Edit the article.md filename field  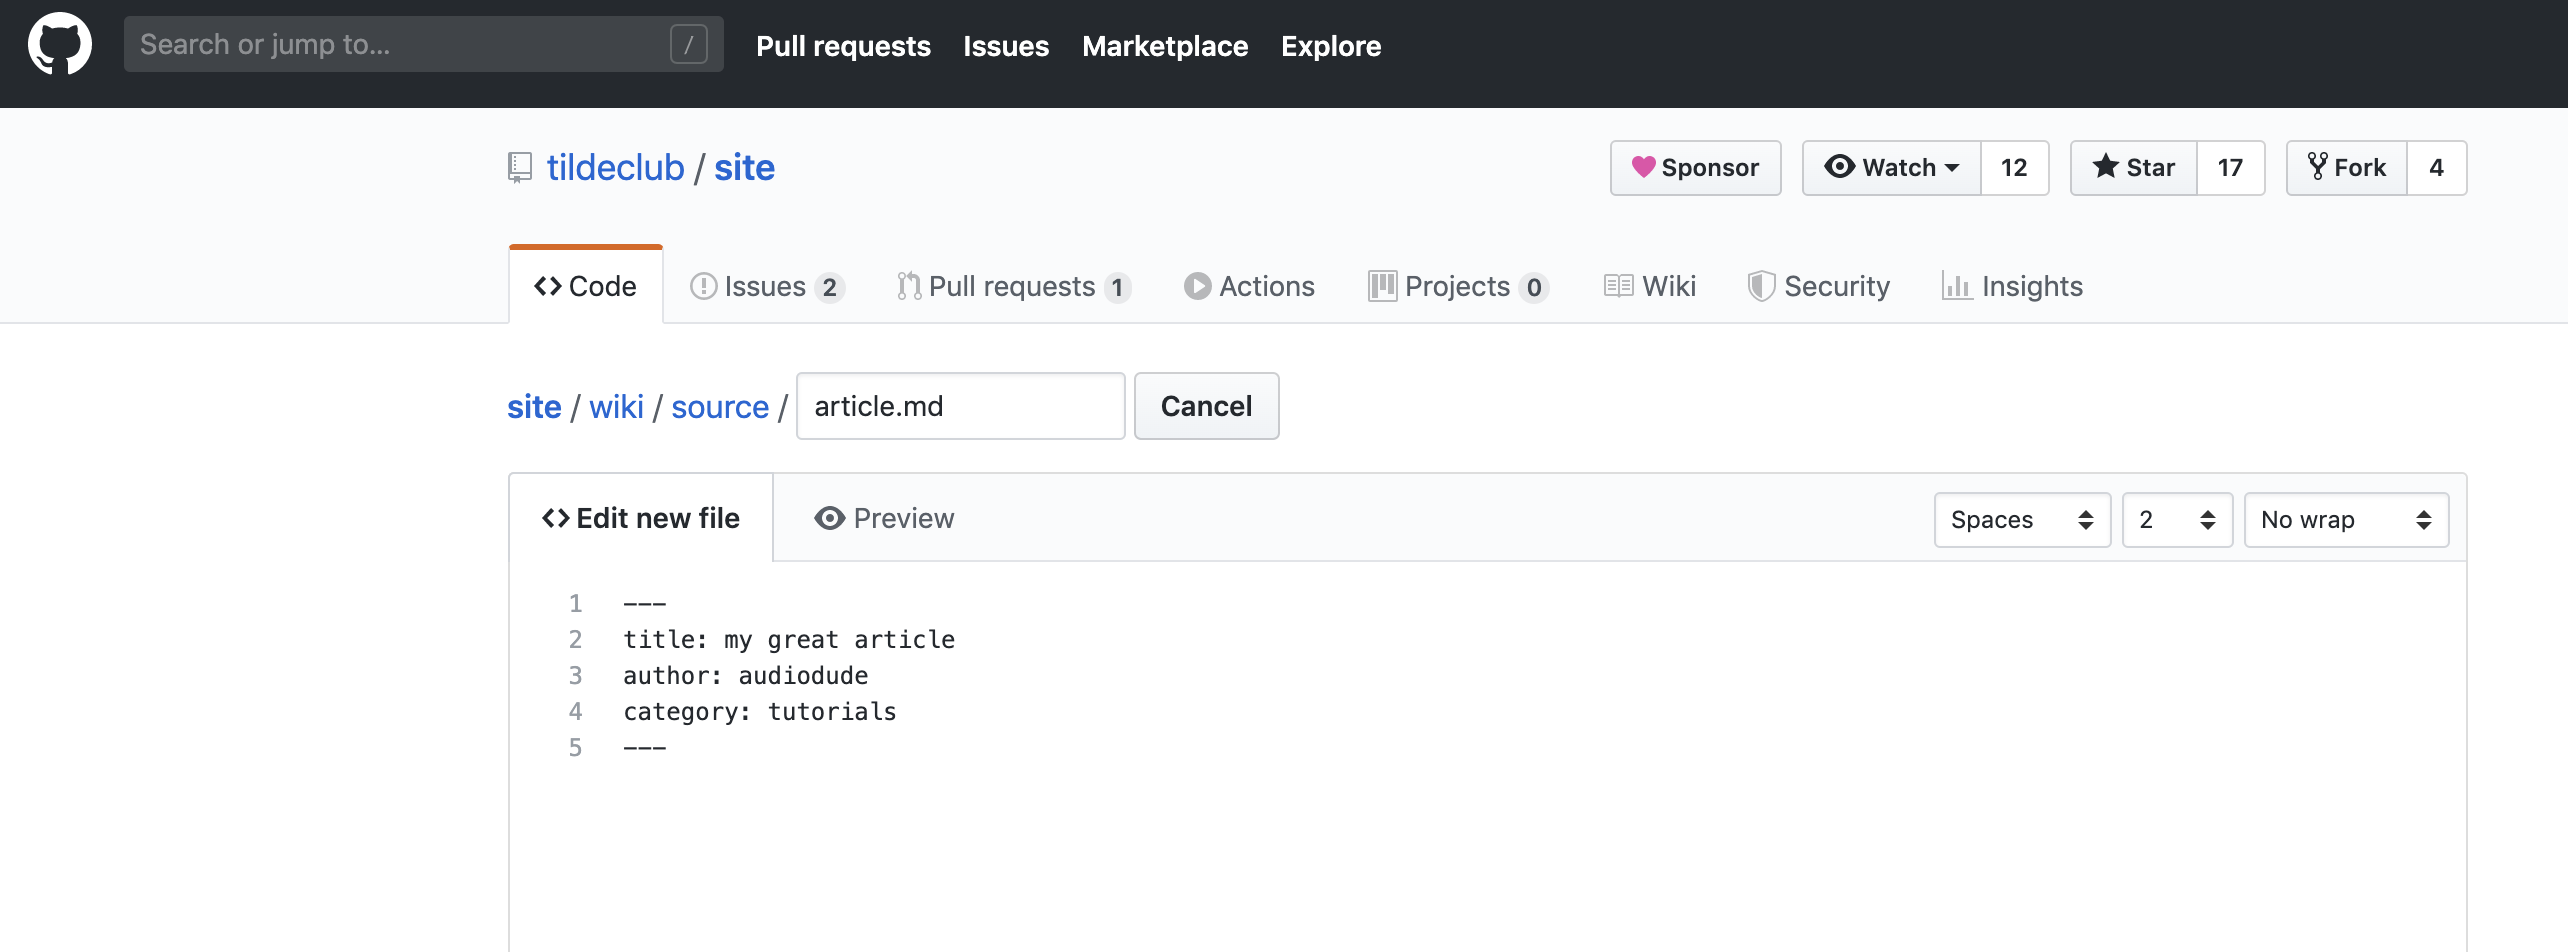961,406
